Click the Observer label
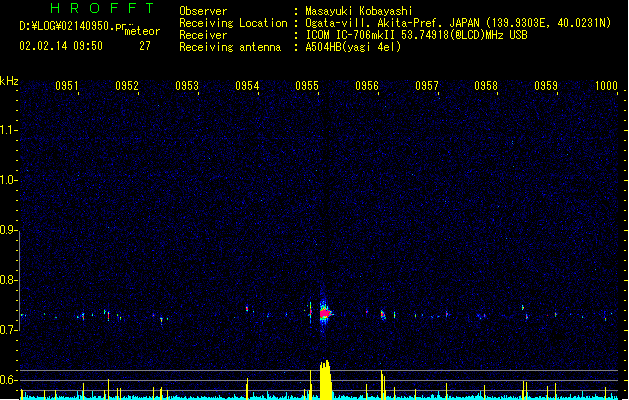 tap(203, 11)
